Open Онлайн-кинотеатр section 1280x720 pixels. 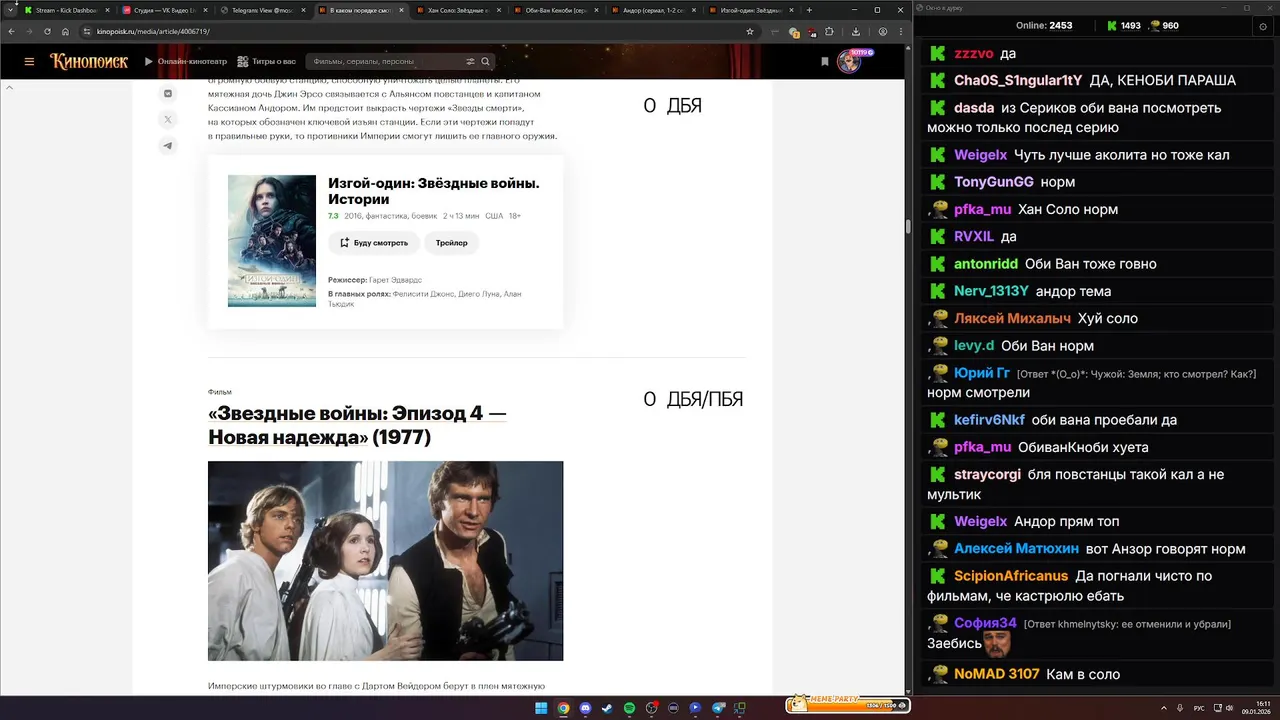[185, 62]
